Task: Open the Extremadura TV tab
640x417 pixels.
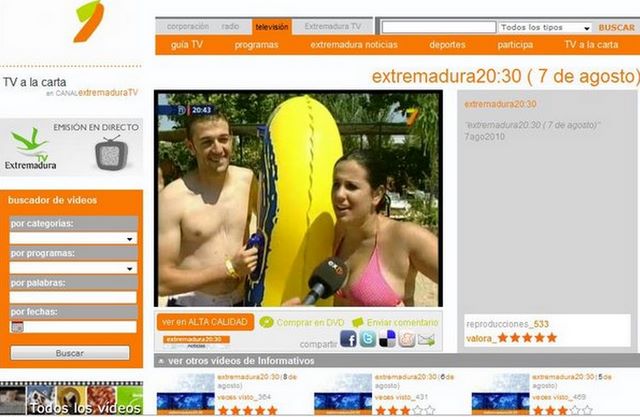Action: pyautogui.click(x=333, y=27)
